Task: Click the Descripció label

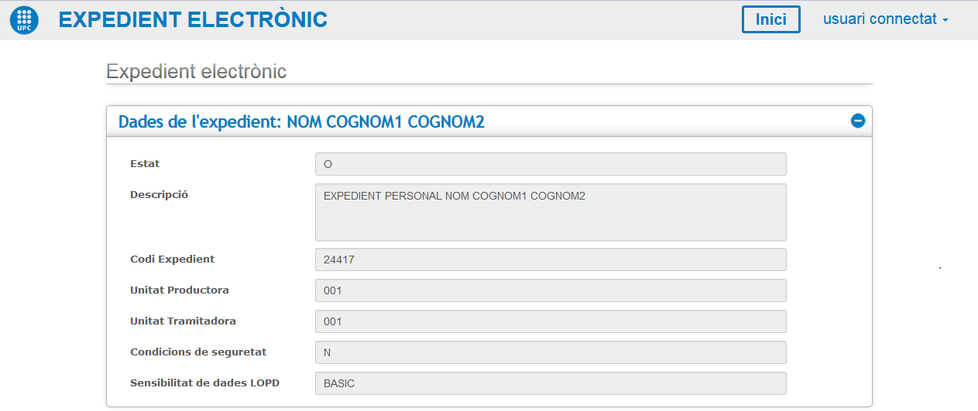Action: point(160,194)
